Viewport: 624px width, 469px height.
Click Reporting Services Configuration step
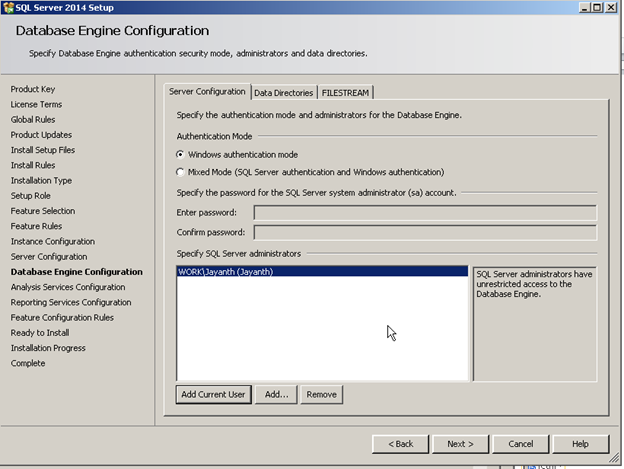(x=71, y=302)
